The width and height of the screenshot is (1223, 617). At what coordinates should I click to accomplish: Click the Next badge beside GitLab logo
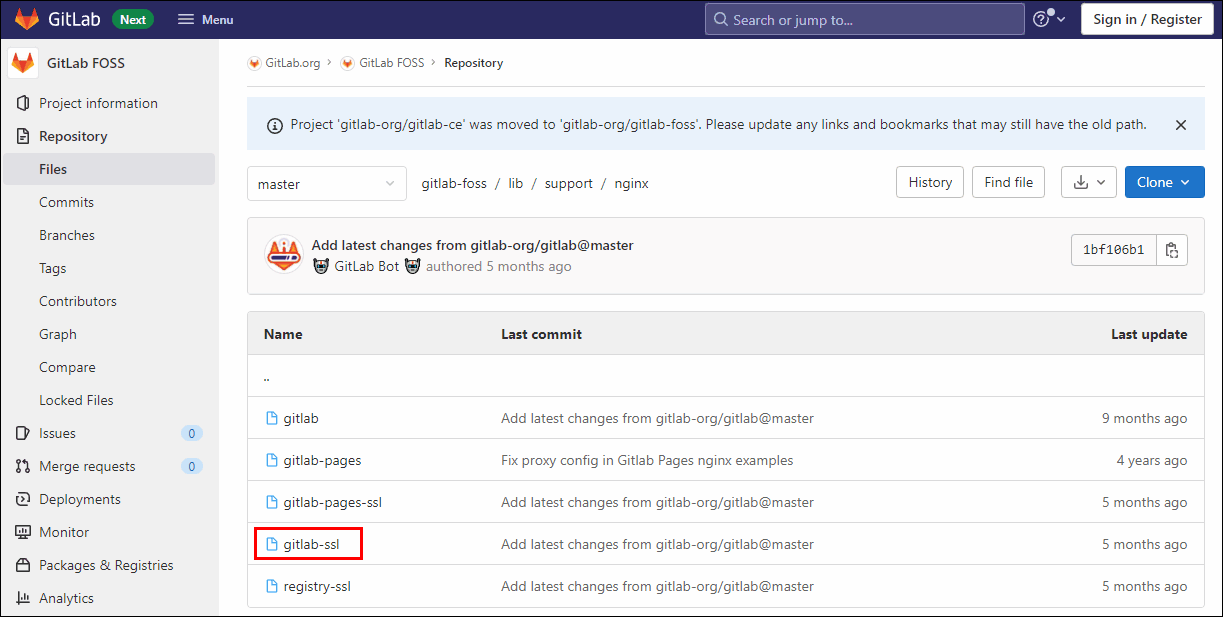(132, 19)
